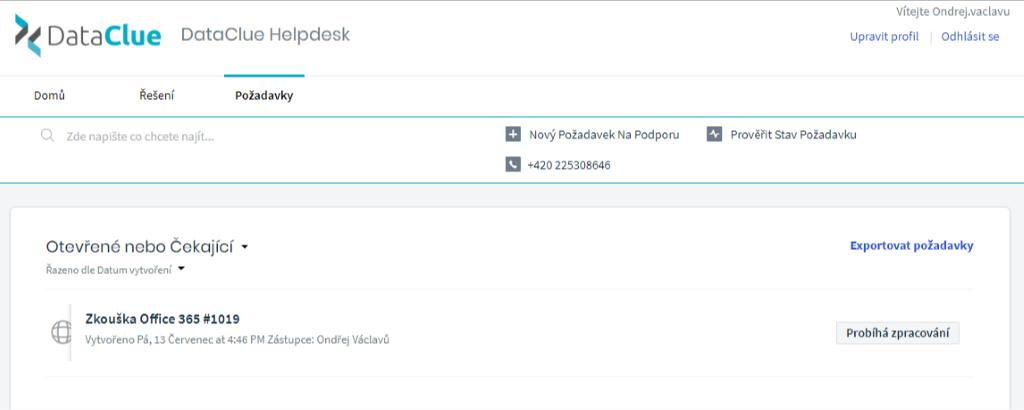The width and height of the screenshot is (1024, 410).
Task: Open Prověřit Stav Požadavku
Action: pyautogui.click(x=793, y=135)
